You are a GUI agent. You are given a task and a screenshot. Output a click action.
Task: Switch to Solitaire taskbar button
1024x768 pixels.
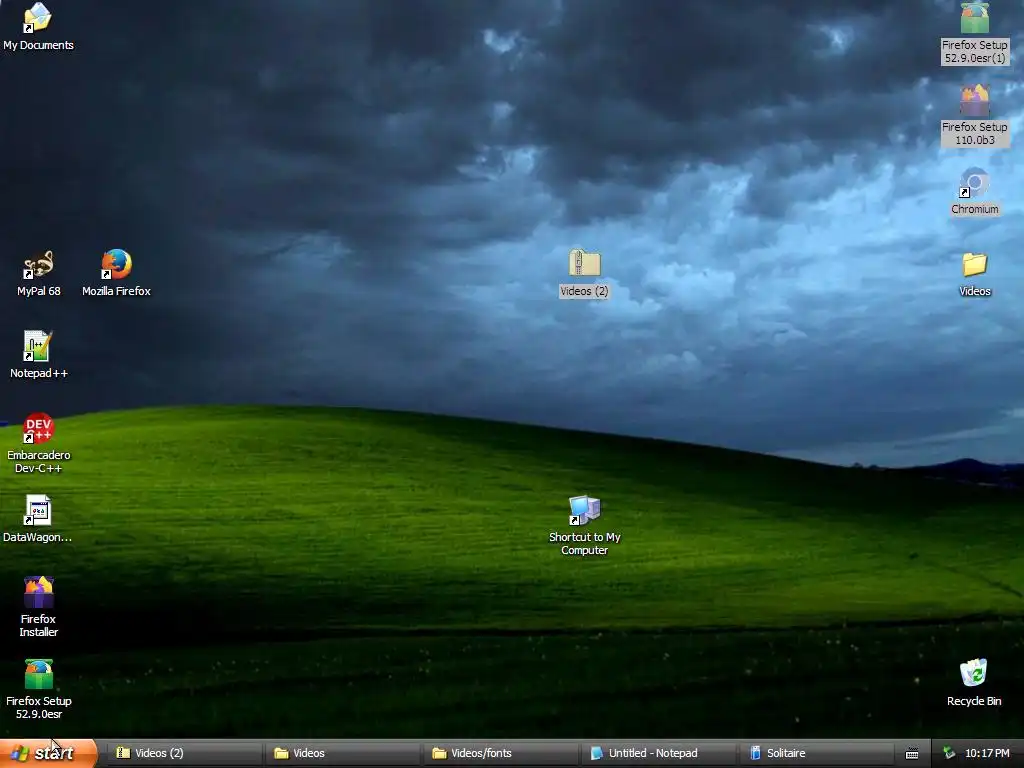click(x=816, y=753)
